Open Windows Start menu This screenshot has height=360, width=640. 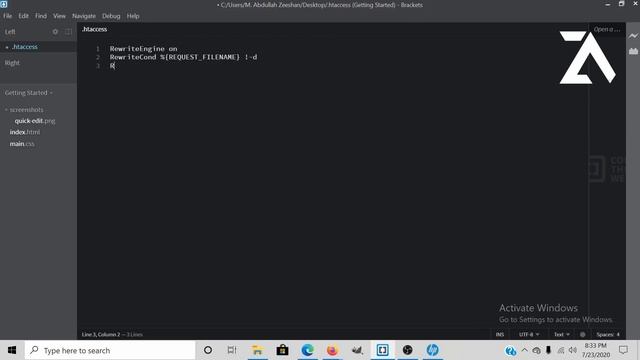(x=12, y=350)
